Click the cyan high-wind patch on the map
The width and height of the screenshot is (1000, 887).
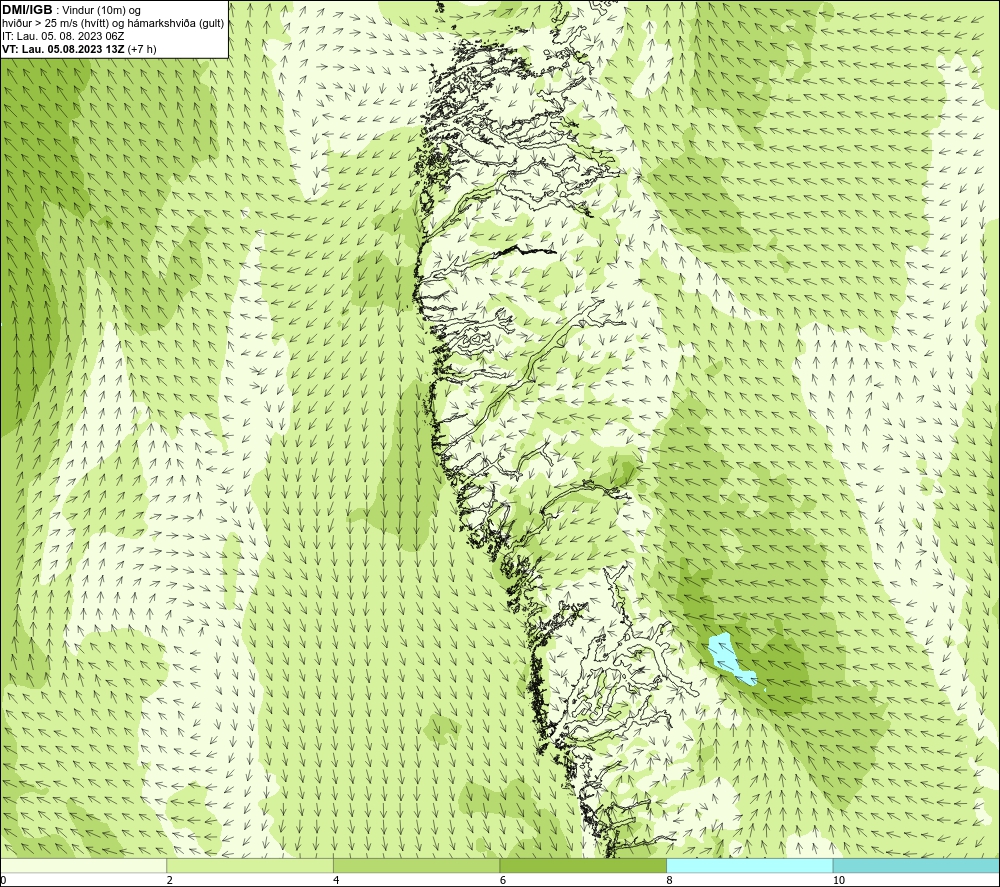[730, 659]
